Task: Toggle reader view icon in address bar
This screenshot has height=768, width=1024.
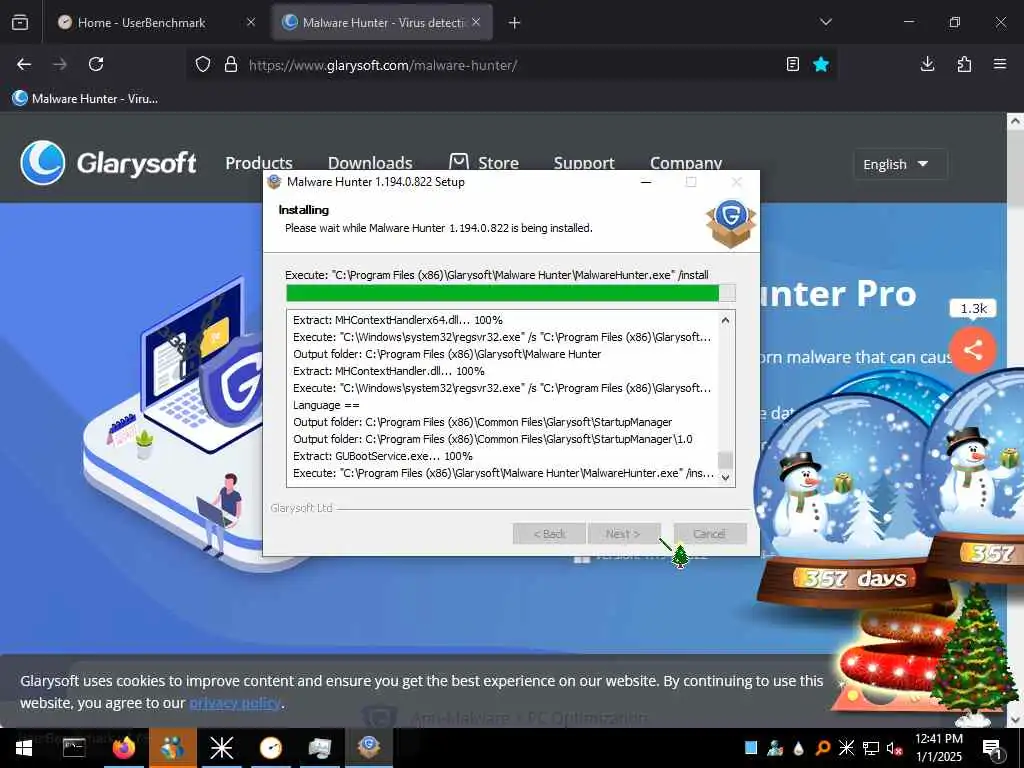Action: click(x=793, y=64)
